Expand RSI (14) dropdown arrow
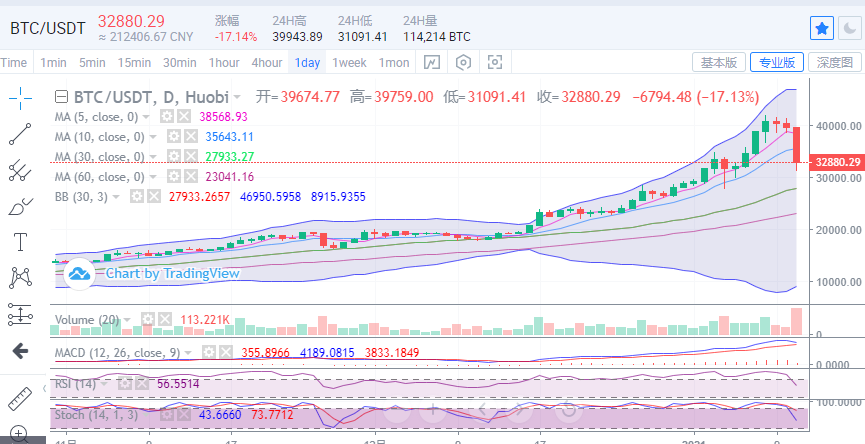The width and height of the screenshot is (865, 444). pyautogui.click(x=103, y=383)
